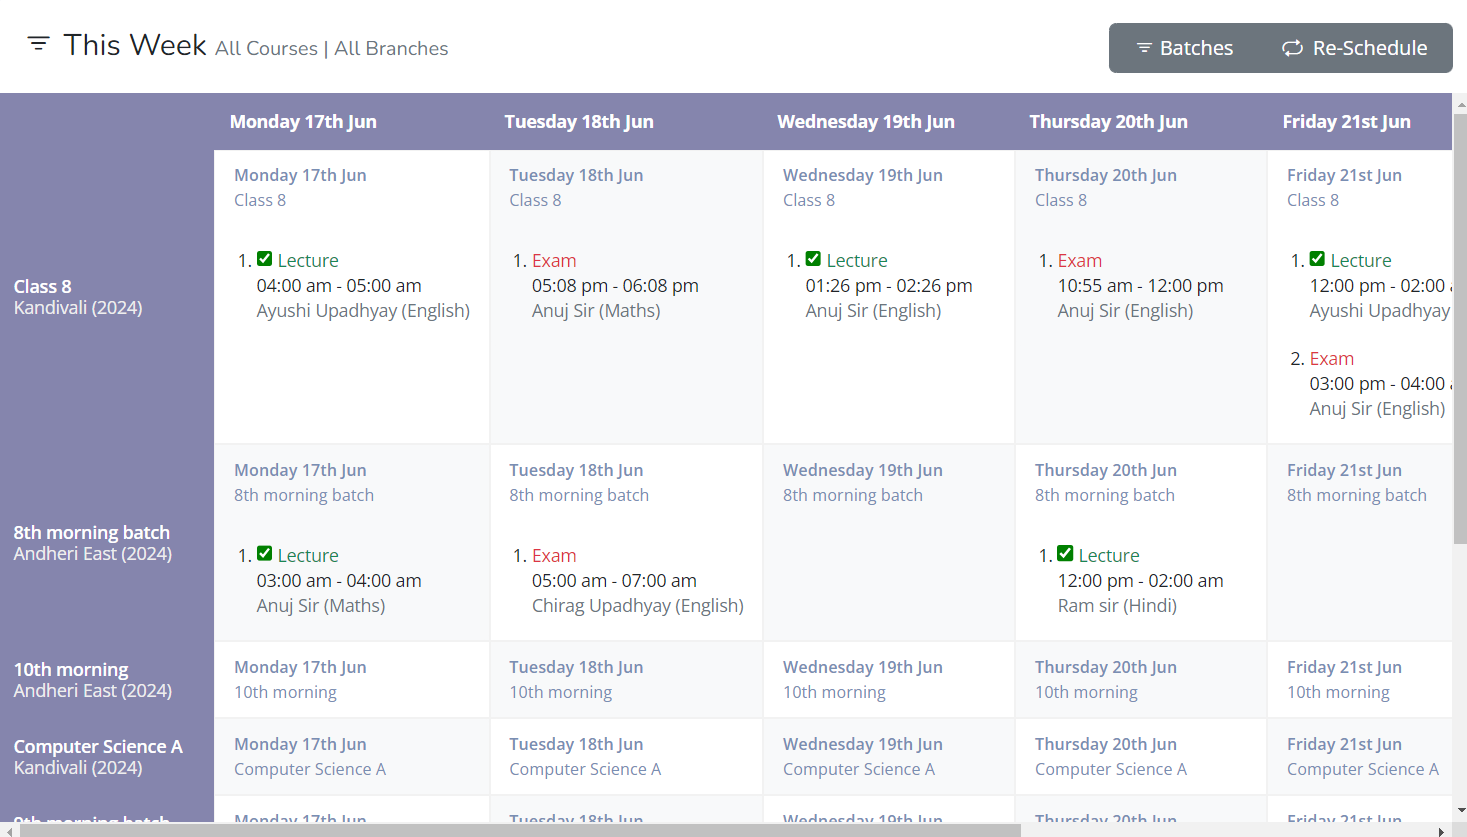Click the horizontal scrollbar thumb
The width and height of the screenshot is (1467, 837).
pos(520,830)
